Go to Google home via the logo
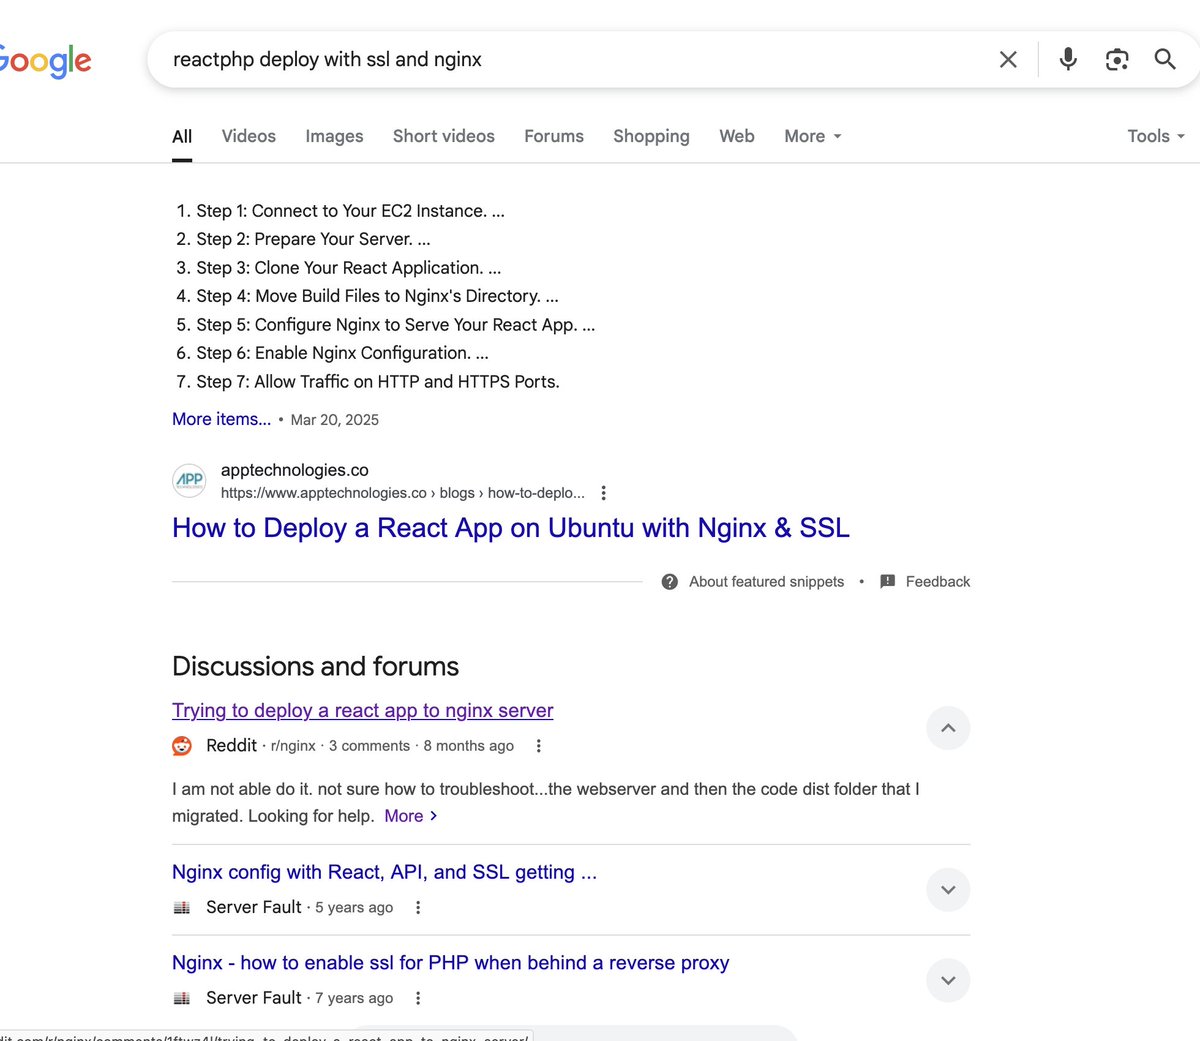 (45, 60)
